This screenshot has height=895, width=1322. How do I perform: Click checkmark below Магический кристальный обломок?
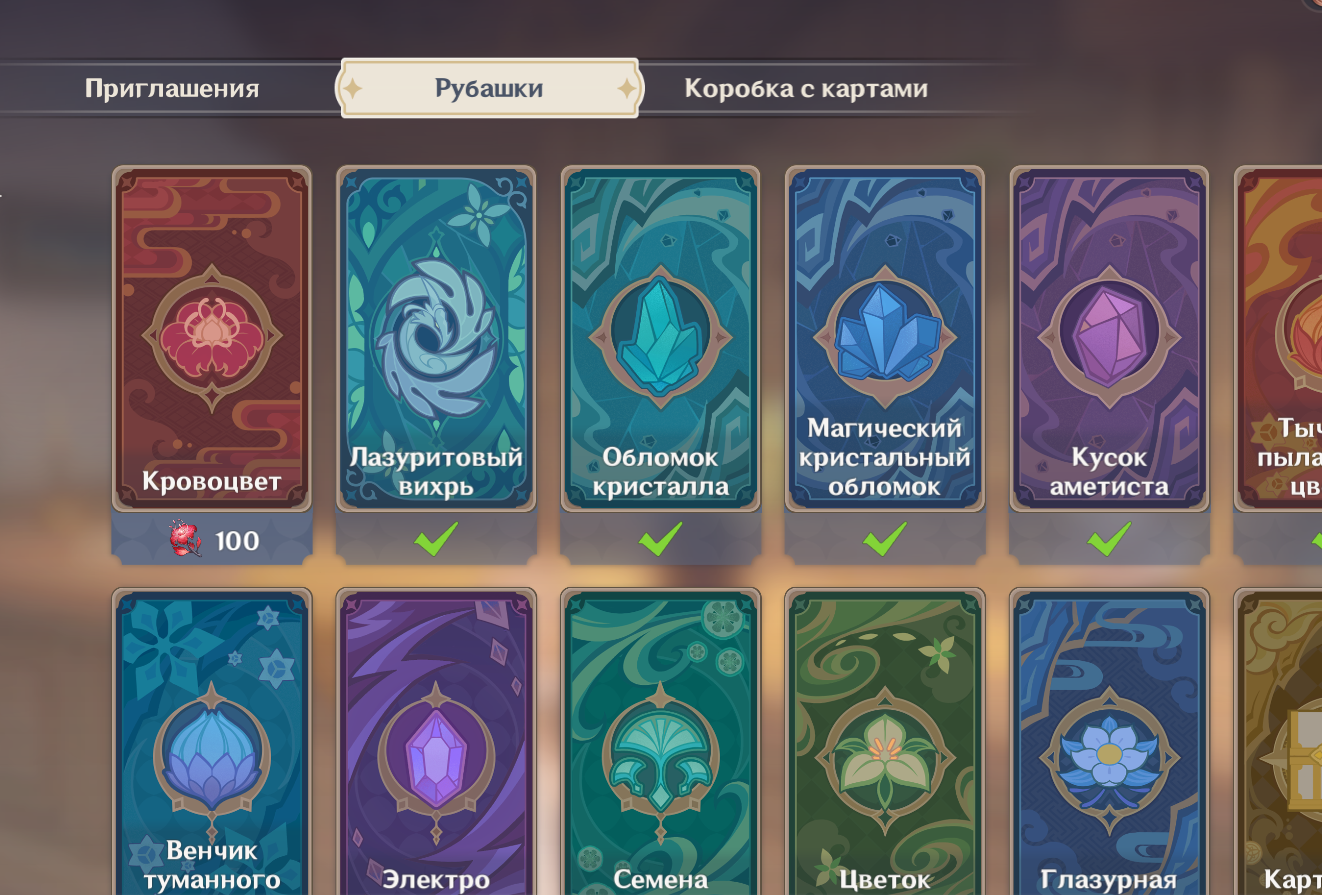click(x=885, y=540)
